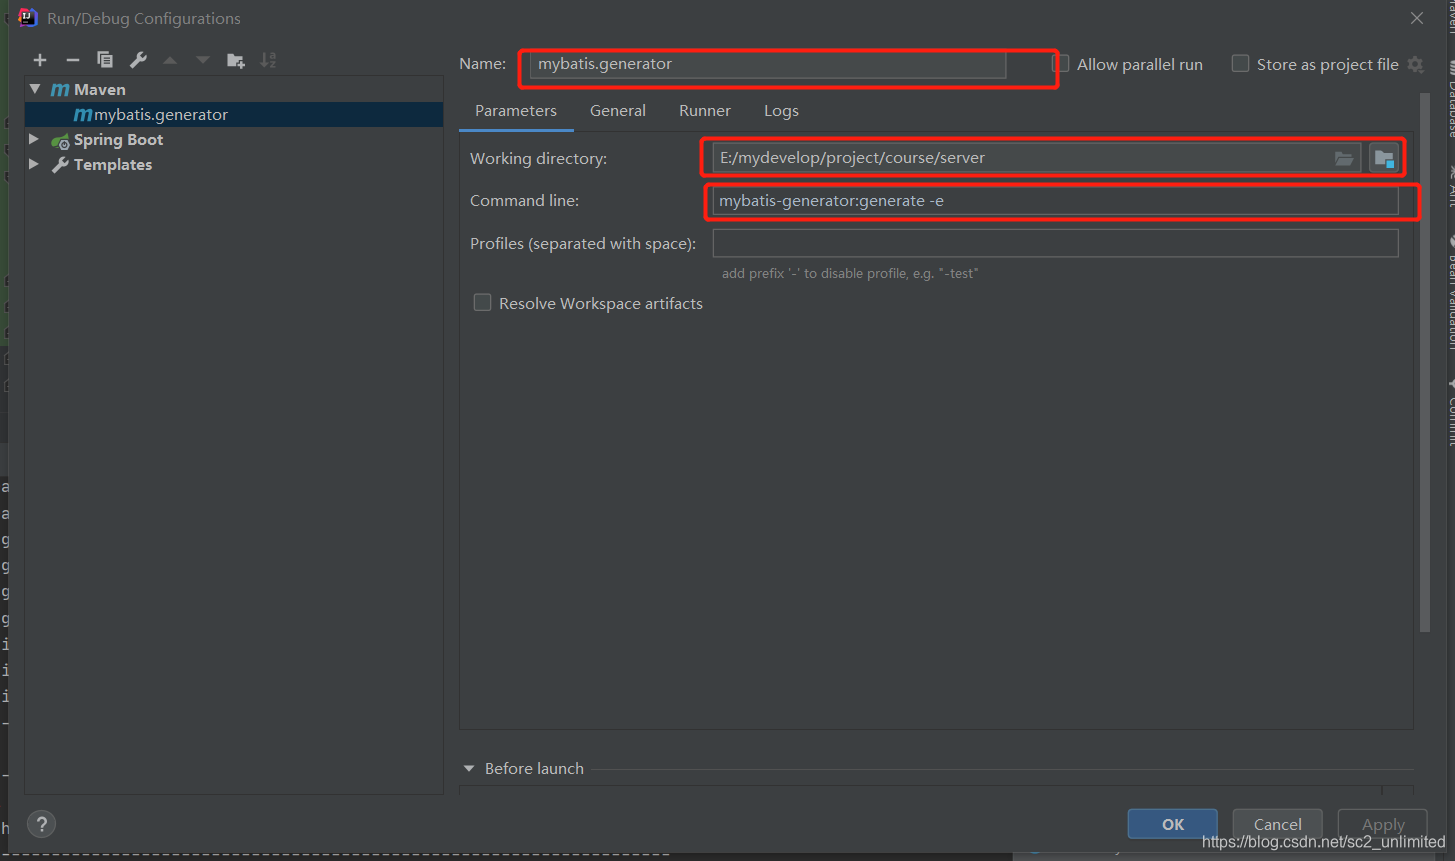The height and width of the screenshot is (861, 1455).
Task: Expand the Spring Boot tree node
Action: coord(34,139)
